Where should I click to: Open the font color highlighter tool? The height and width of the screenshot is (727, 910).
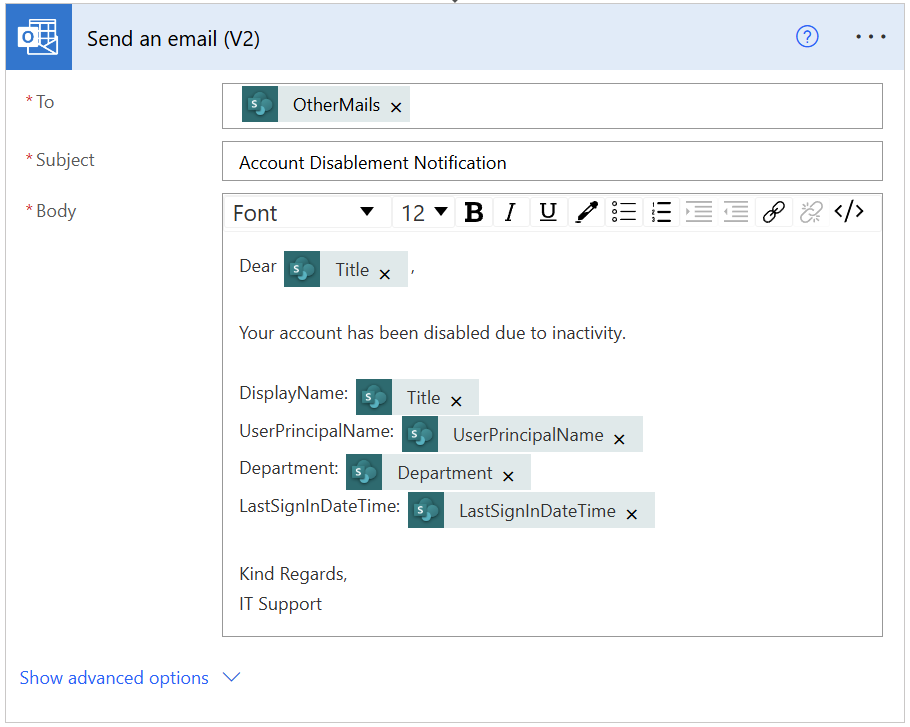click(586, 212)
